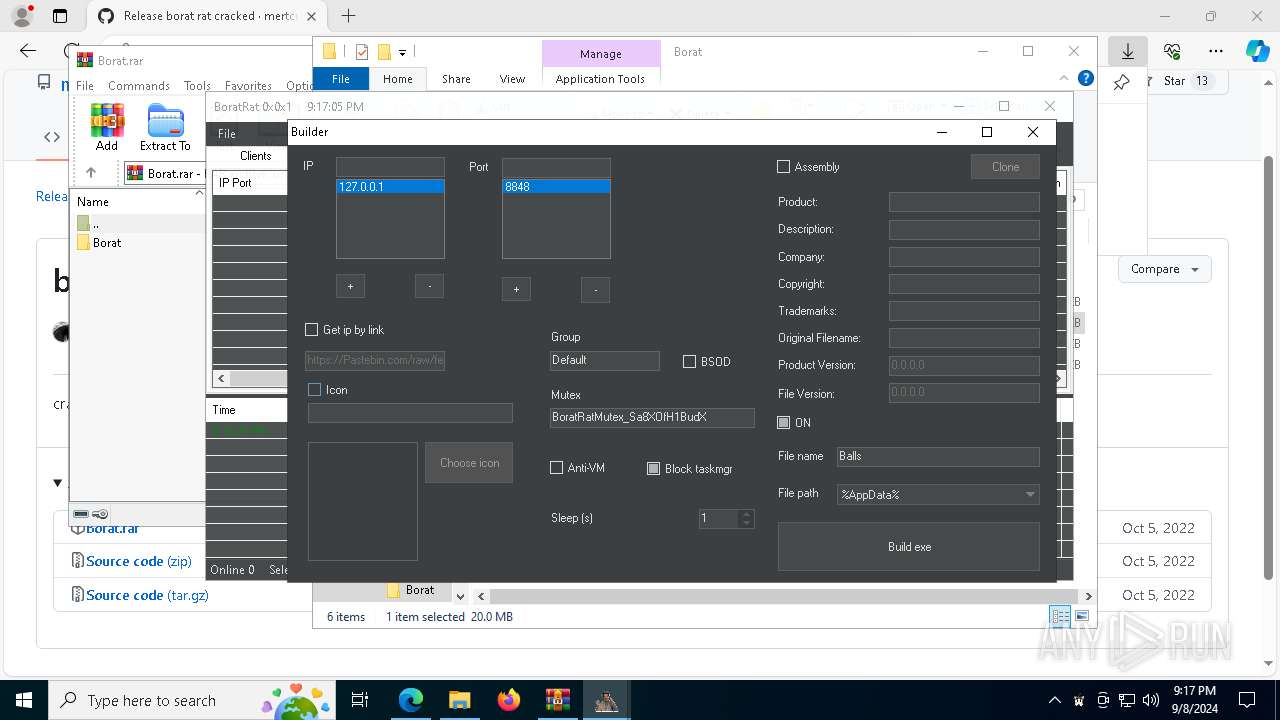Click the File name field containing Balls
The image size is (1280, 720).
point(938,456)
